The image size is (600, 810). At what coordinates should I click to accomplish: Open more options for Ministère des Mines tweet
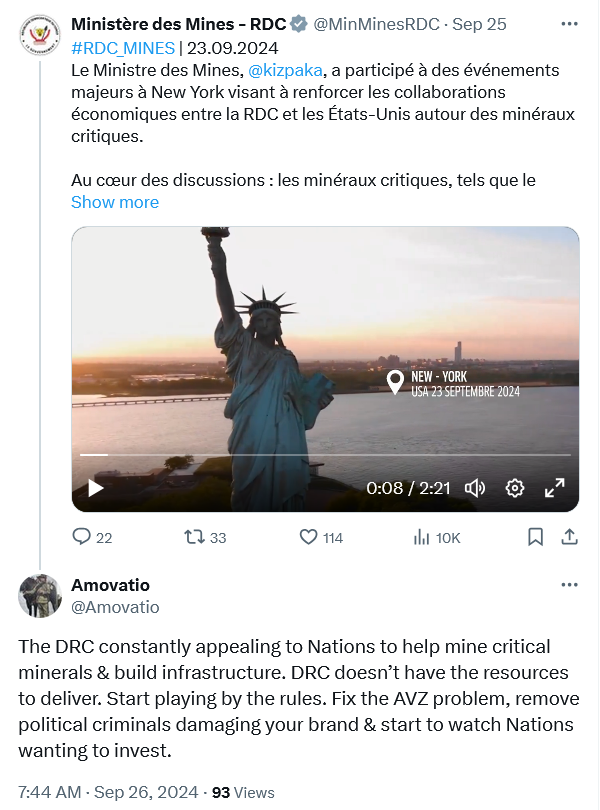point(569,23)
